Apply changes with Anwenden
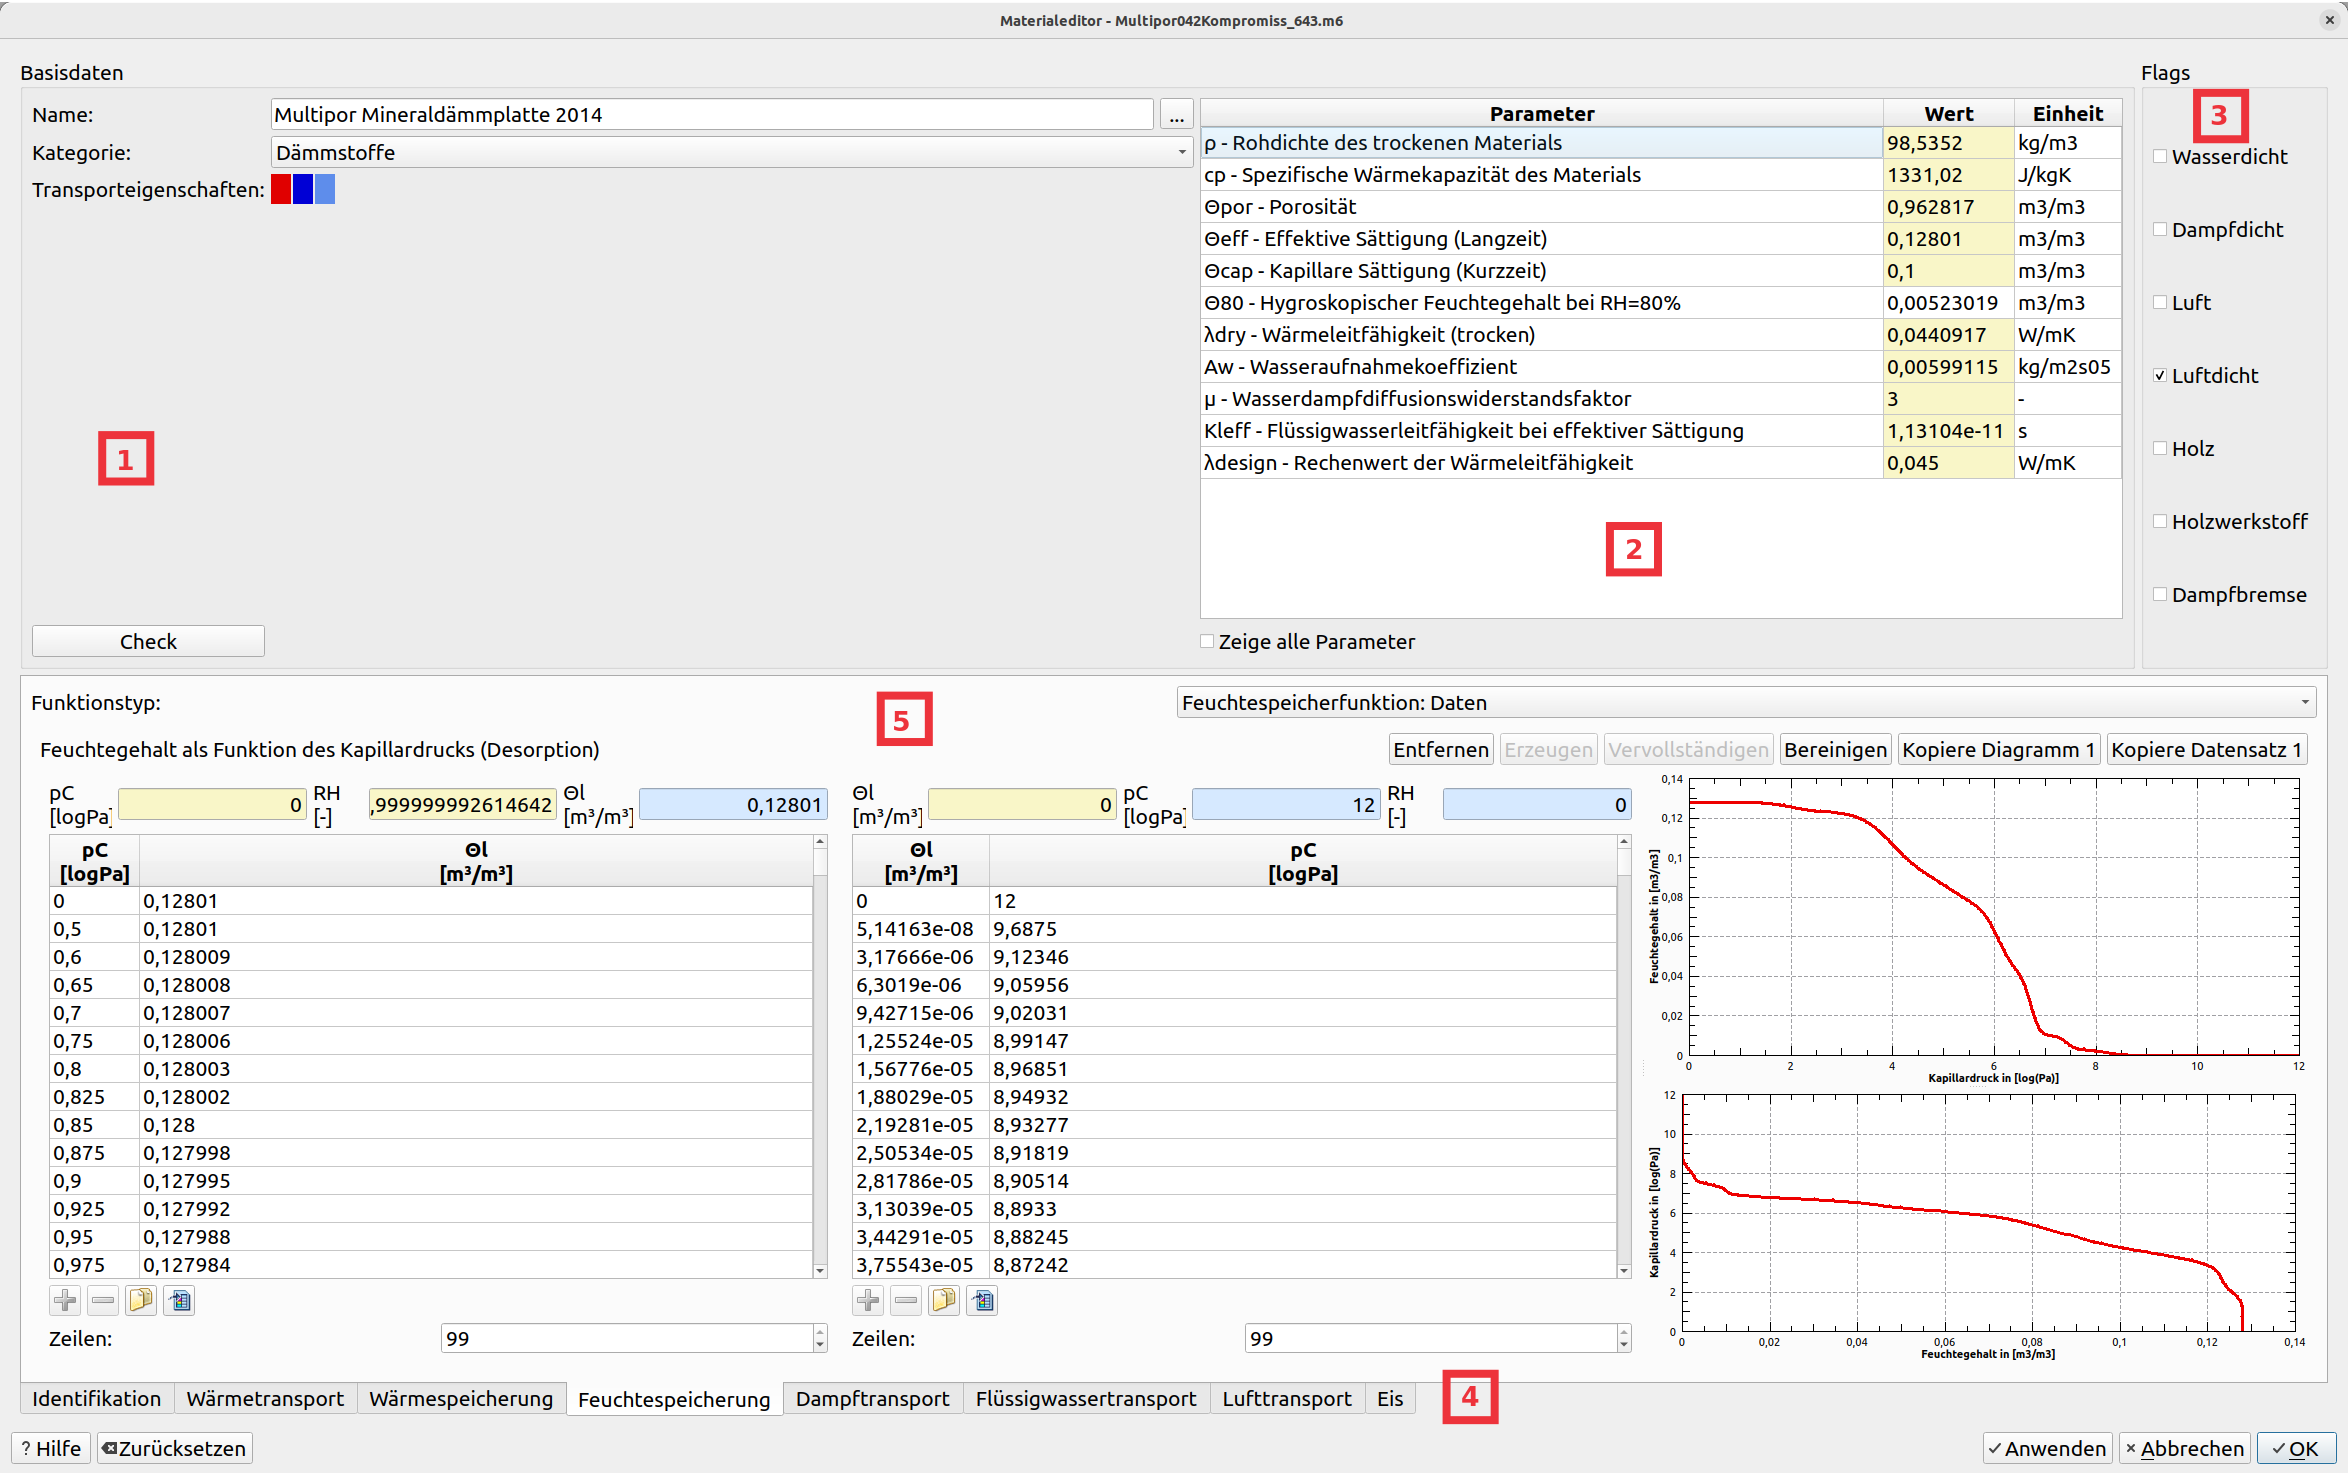The width and height of the screenshot is (2348, 1473). (2047, 1448)
